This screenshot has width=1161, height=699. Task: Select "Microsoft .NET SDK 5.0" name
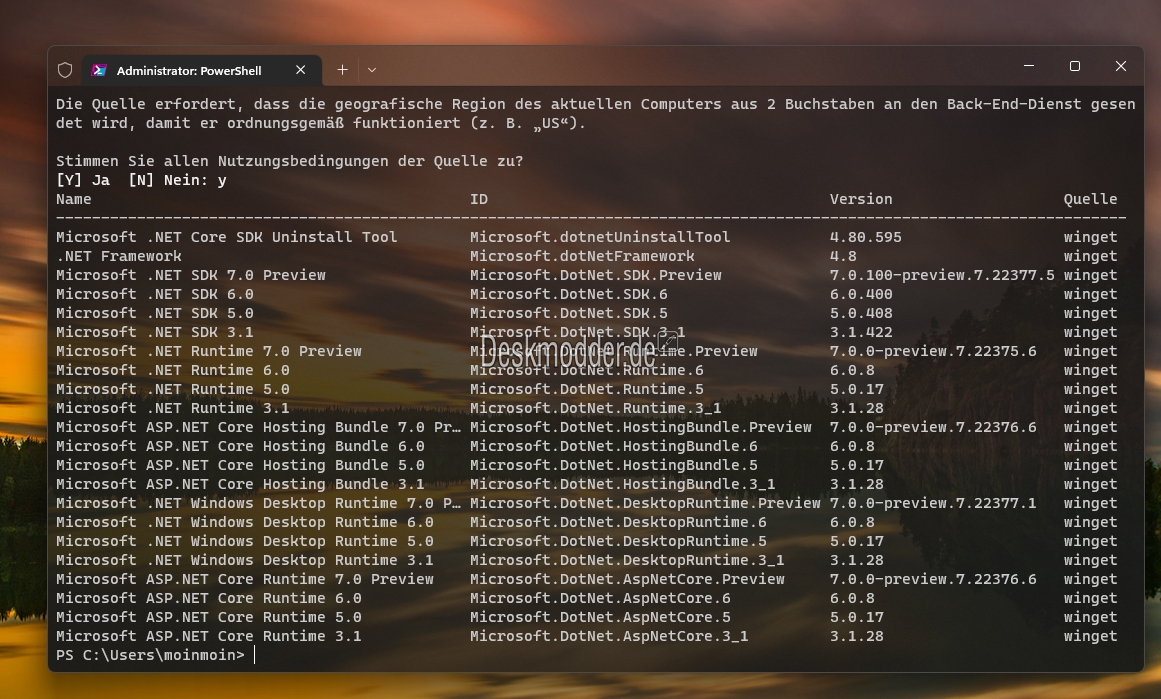pos(155,313)
